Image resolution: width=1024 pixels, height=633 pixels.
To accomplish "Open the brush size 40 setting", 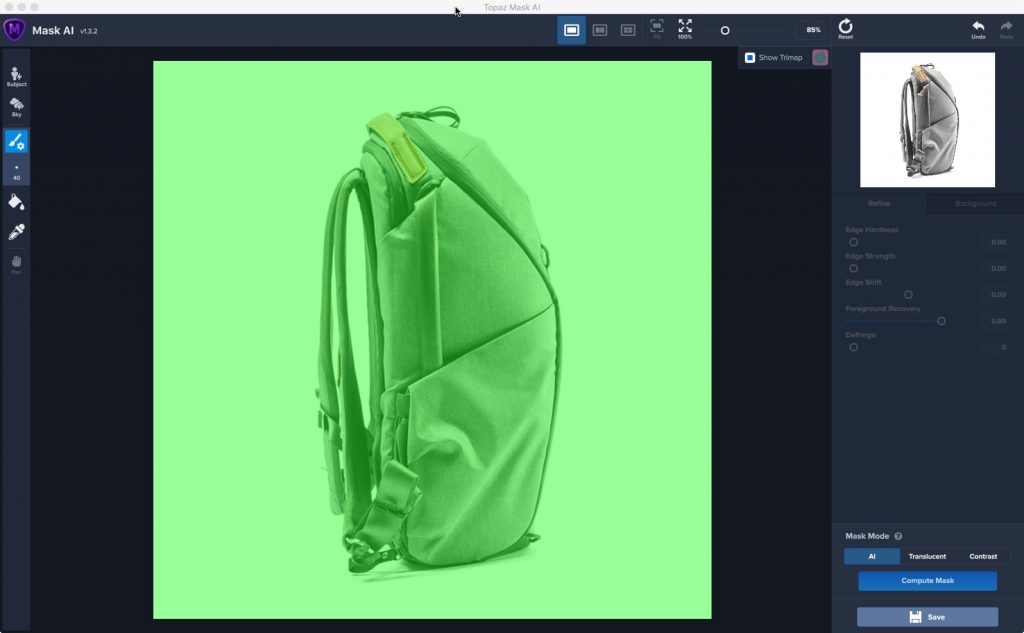I will 16,172.
